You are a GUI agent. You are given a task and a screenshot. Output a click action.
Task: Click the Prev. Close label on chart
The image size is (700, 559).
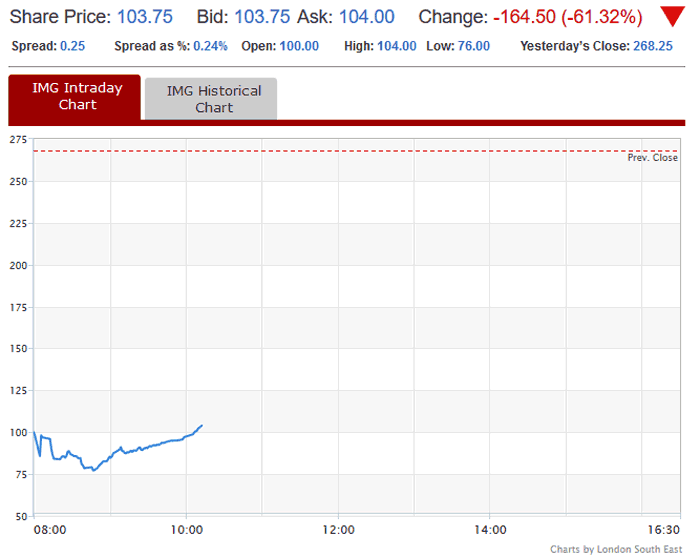click(x=652, y=158)
